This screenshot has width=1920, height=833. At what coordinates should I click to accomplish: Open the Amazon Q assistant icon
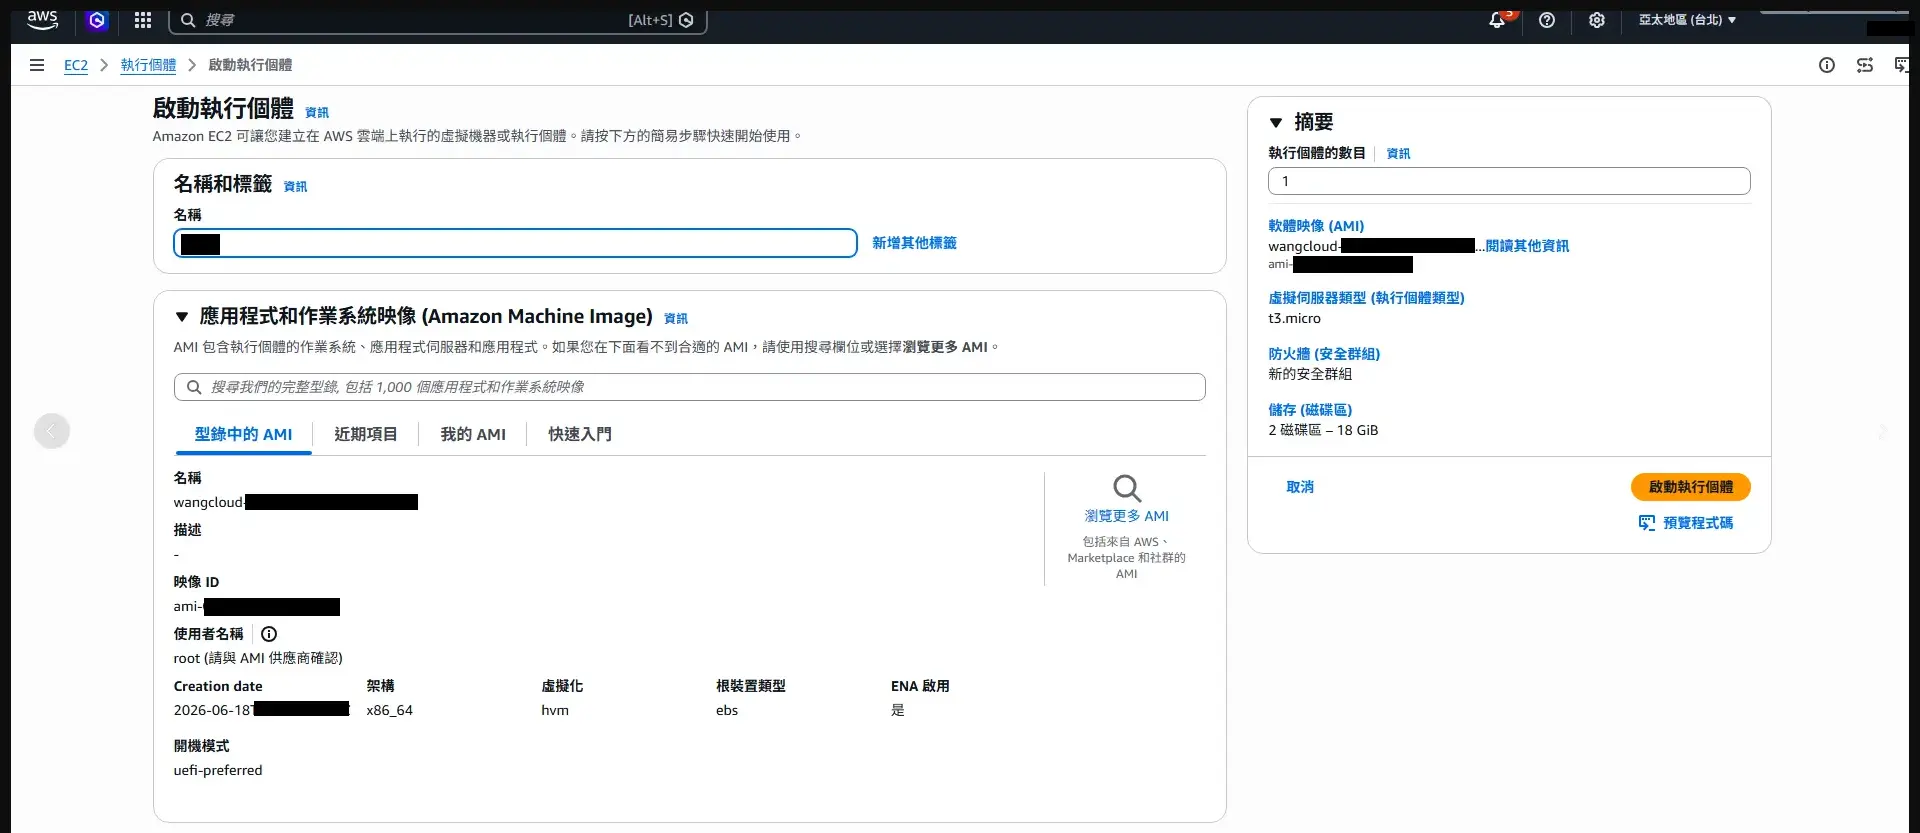pos(97,20)
